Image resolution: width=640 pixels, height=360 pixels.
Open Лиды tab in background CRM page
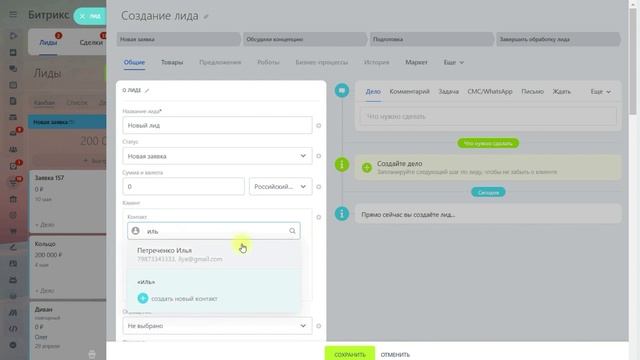[48, 42]
